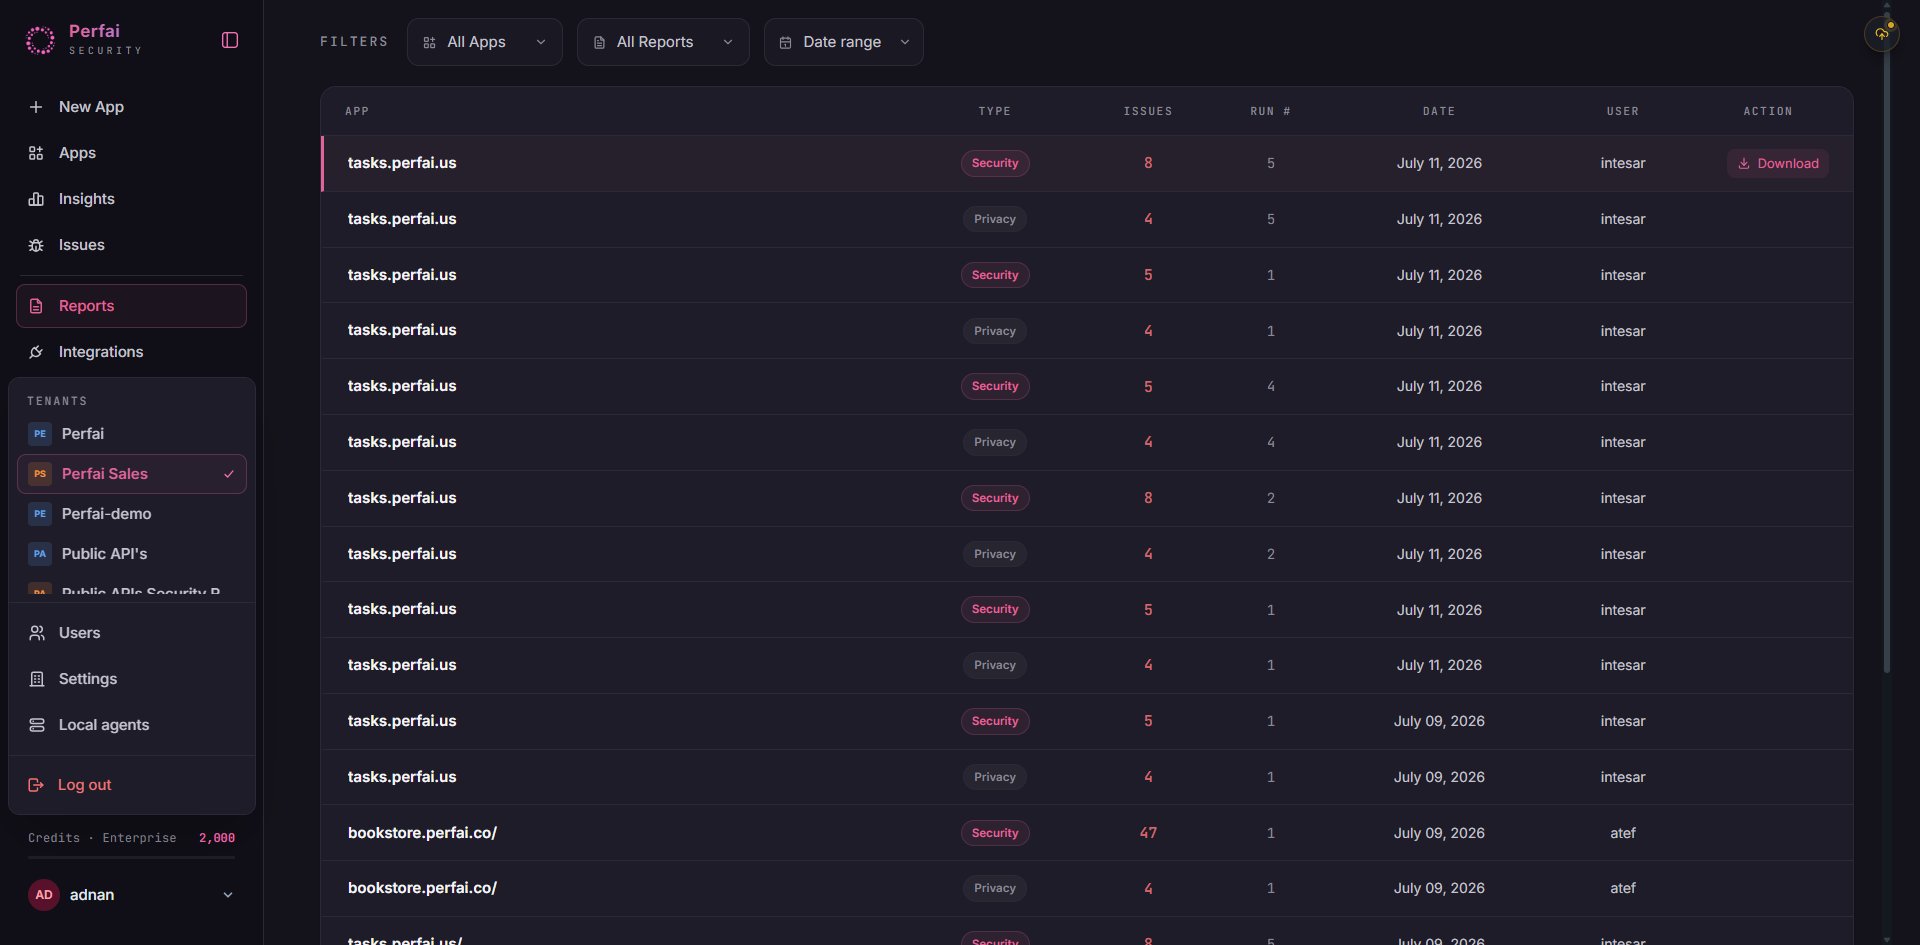The height and width of the screenshot is (945, 1920).
Task: Click the TYPE column header
Action: (995, 111)
